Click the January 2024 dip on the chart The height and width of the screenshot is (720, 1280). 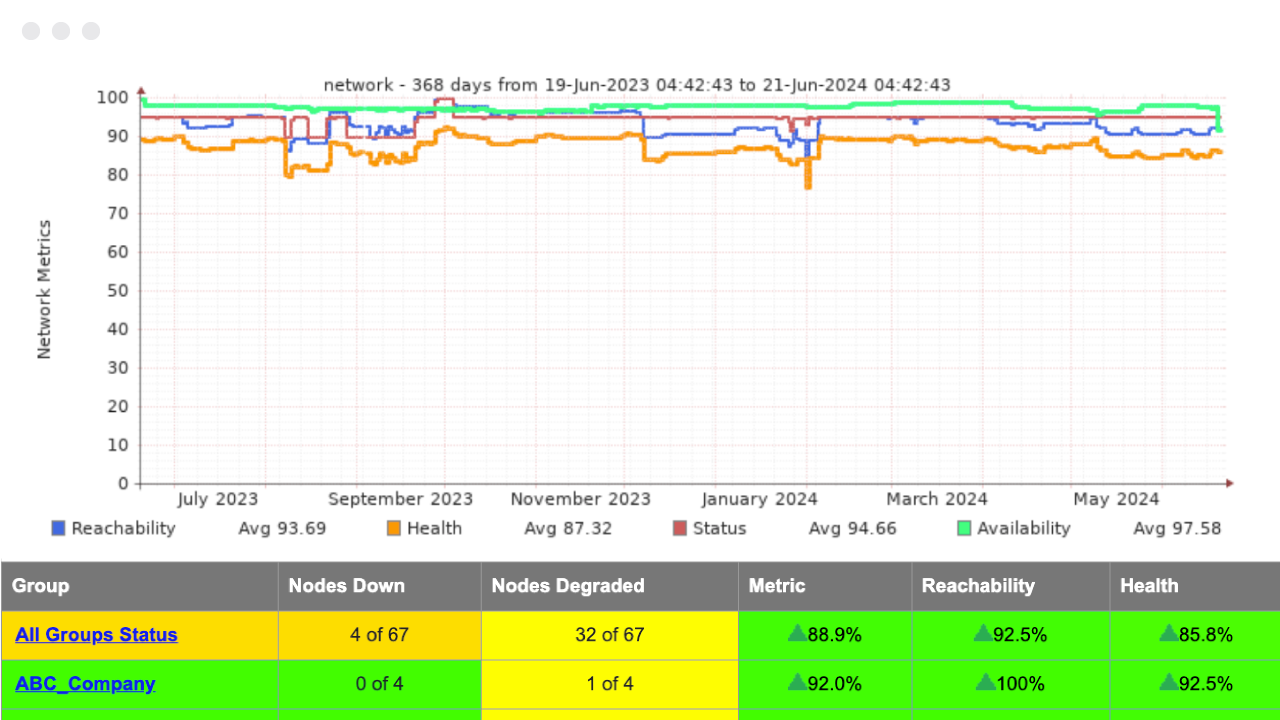(807, 180)
